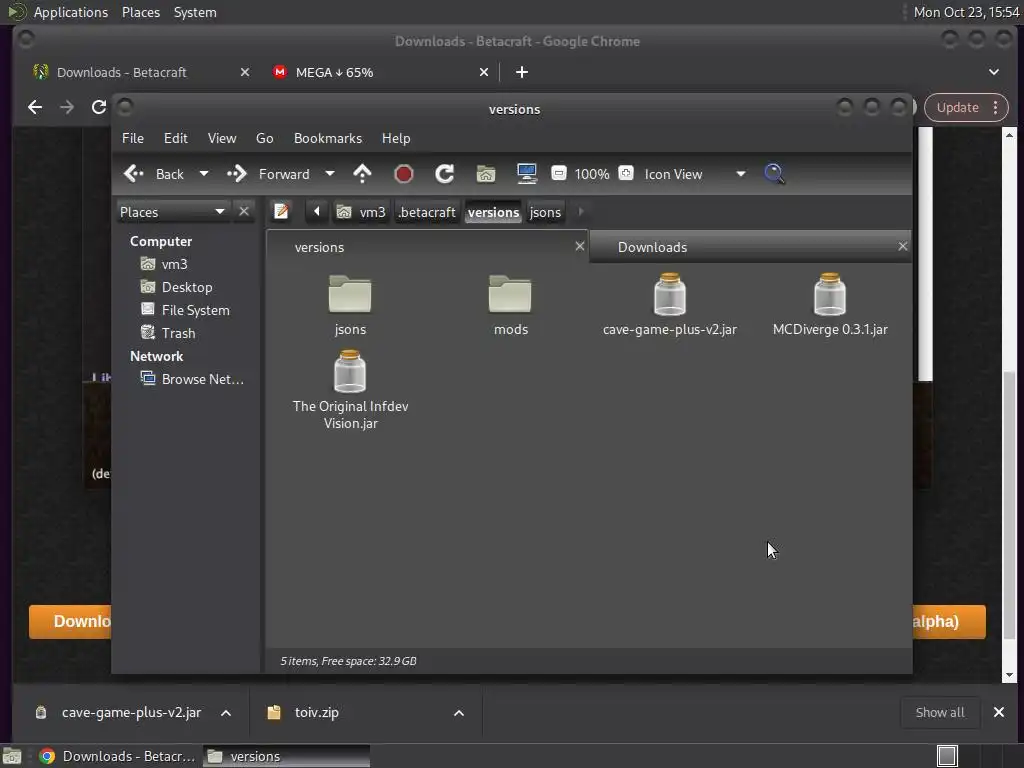Click Show all downloads
This screenshot has width=1024, height=768.
point(940,712)
